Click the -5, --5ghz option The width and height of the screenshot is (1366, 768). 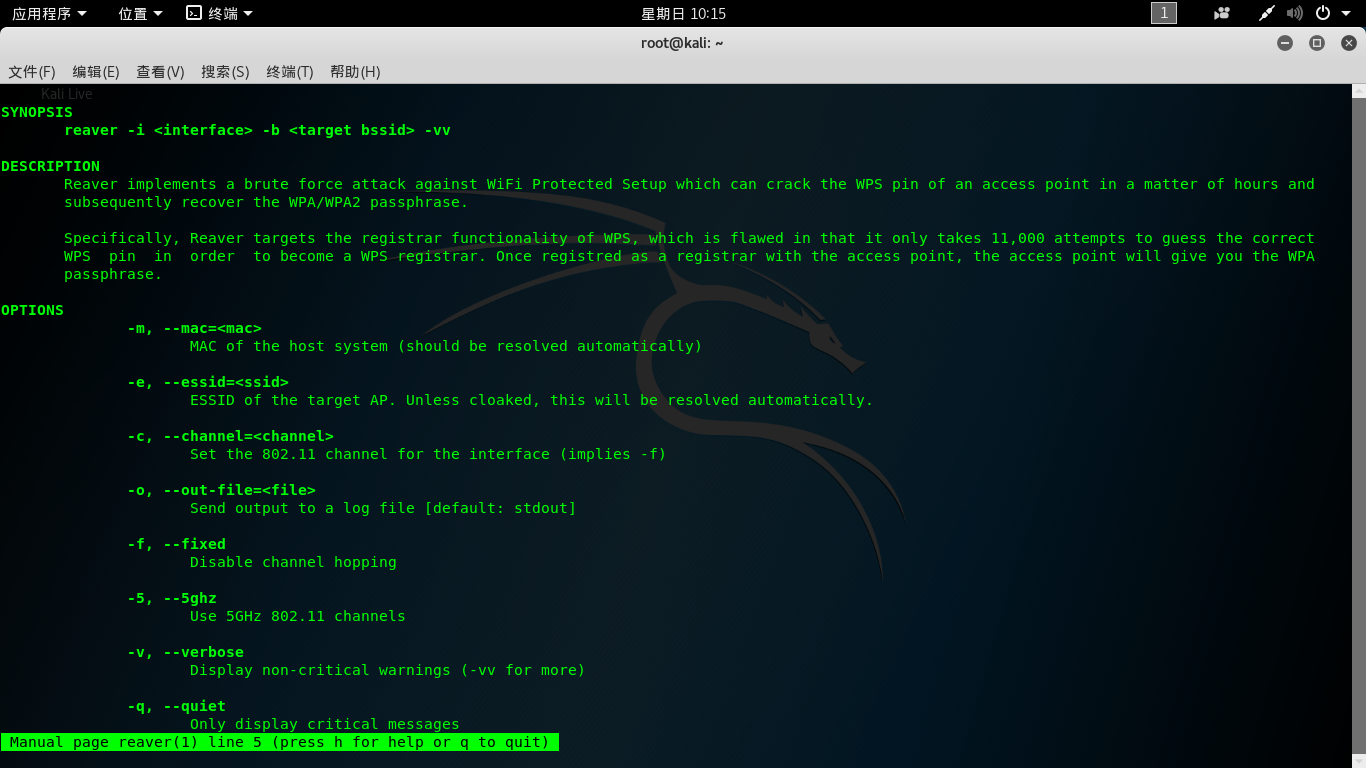click(172, 598)
